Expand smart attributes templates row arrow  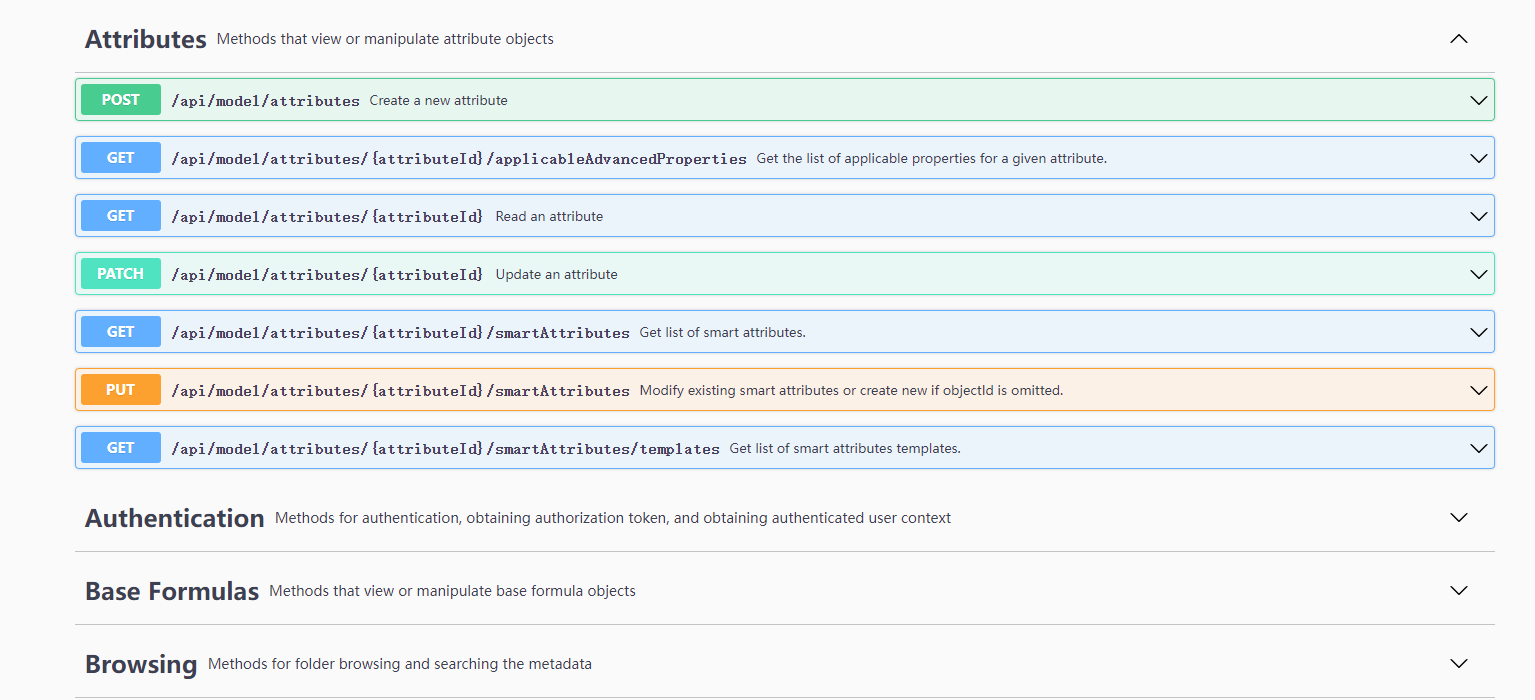[1478, 448]
